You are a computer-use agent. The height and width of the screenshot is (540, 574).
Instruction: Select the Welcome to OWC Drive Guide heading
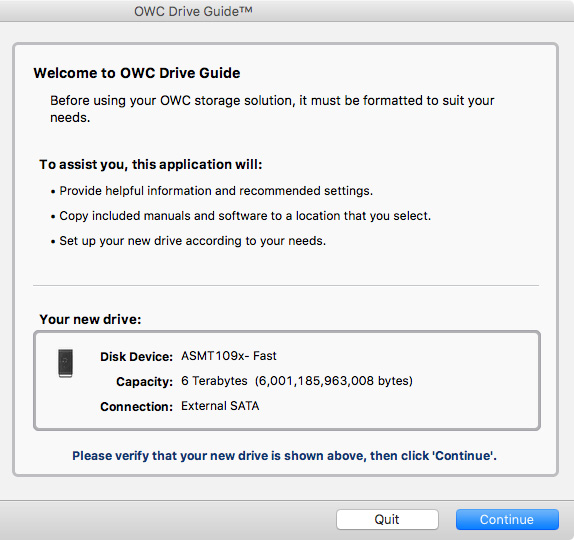point(137,73)
